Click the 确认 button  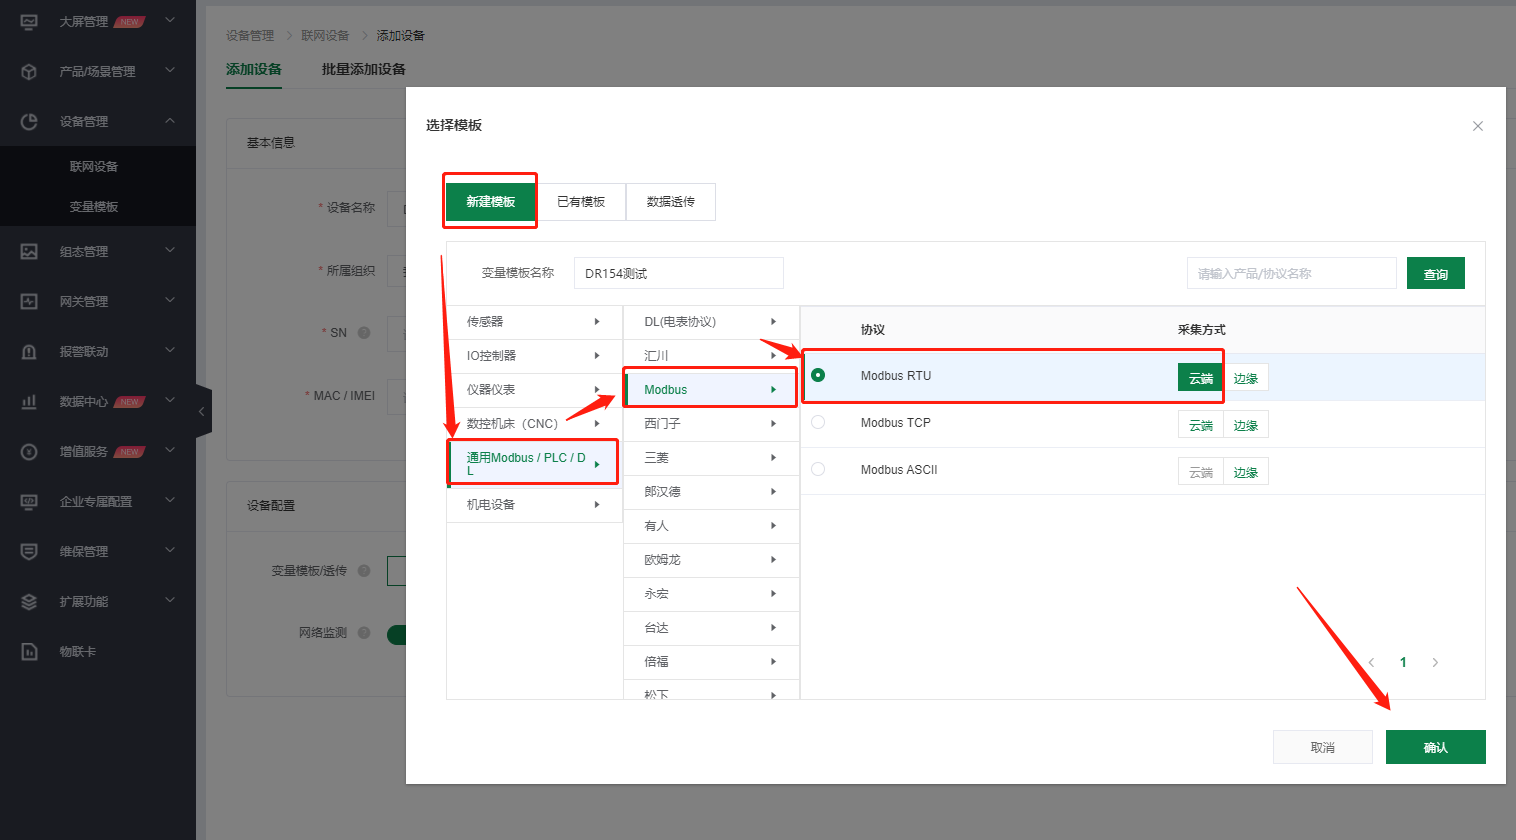coord(1435,747)
